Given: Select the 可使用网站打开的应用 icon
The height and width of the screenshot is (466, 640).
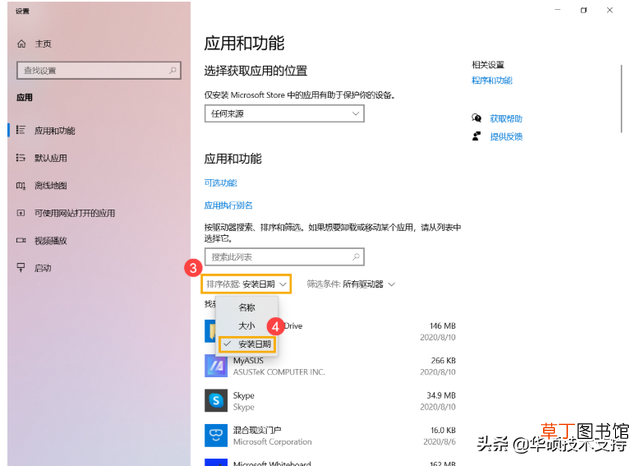Looking at the screenshot, I should point(20,213).
